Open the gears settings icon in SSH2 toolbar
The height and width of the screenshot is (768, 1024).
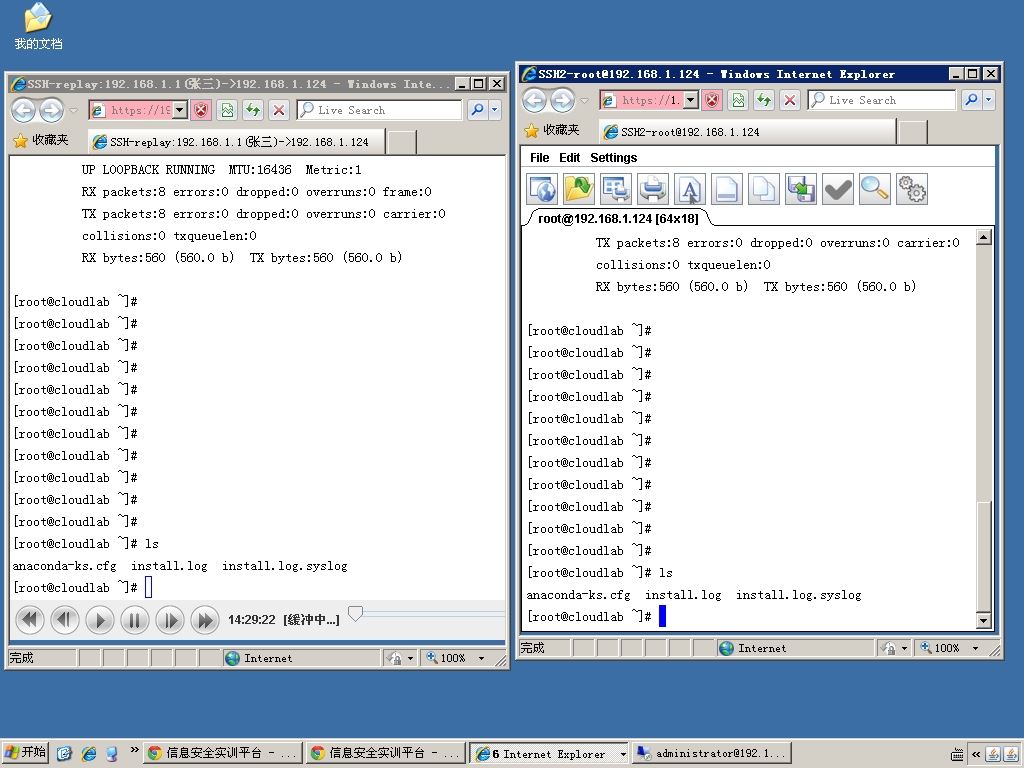point(912,189)
